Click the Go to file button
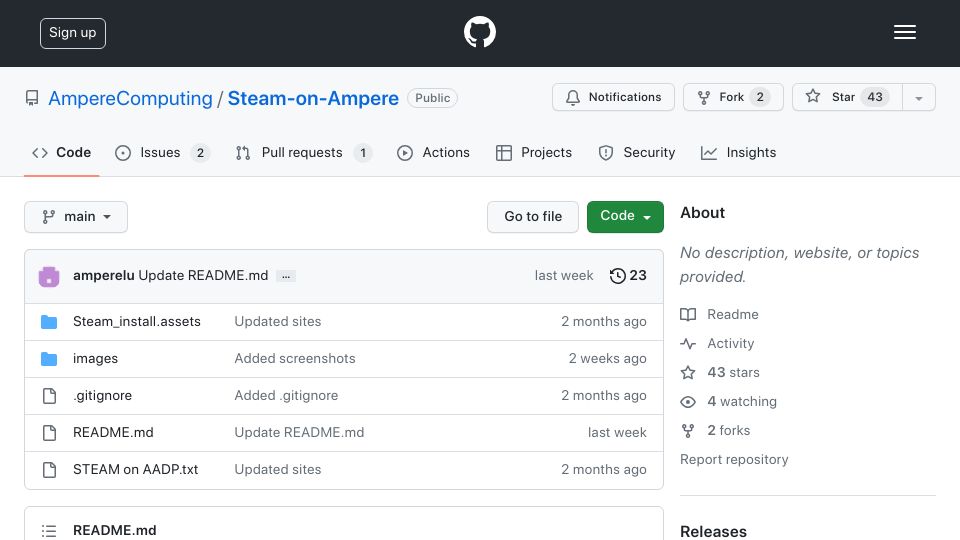960x540 pixels. click(x=533, y=217)
